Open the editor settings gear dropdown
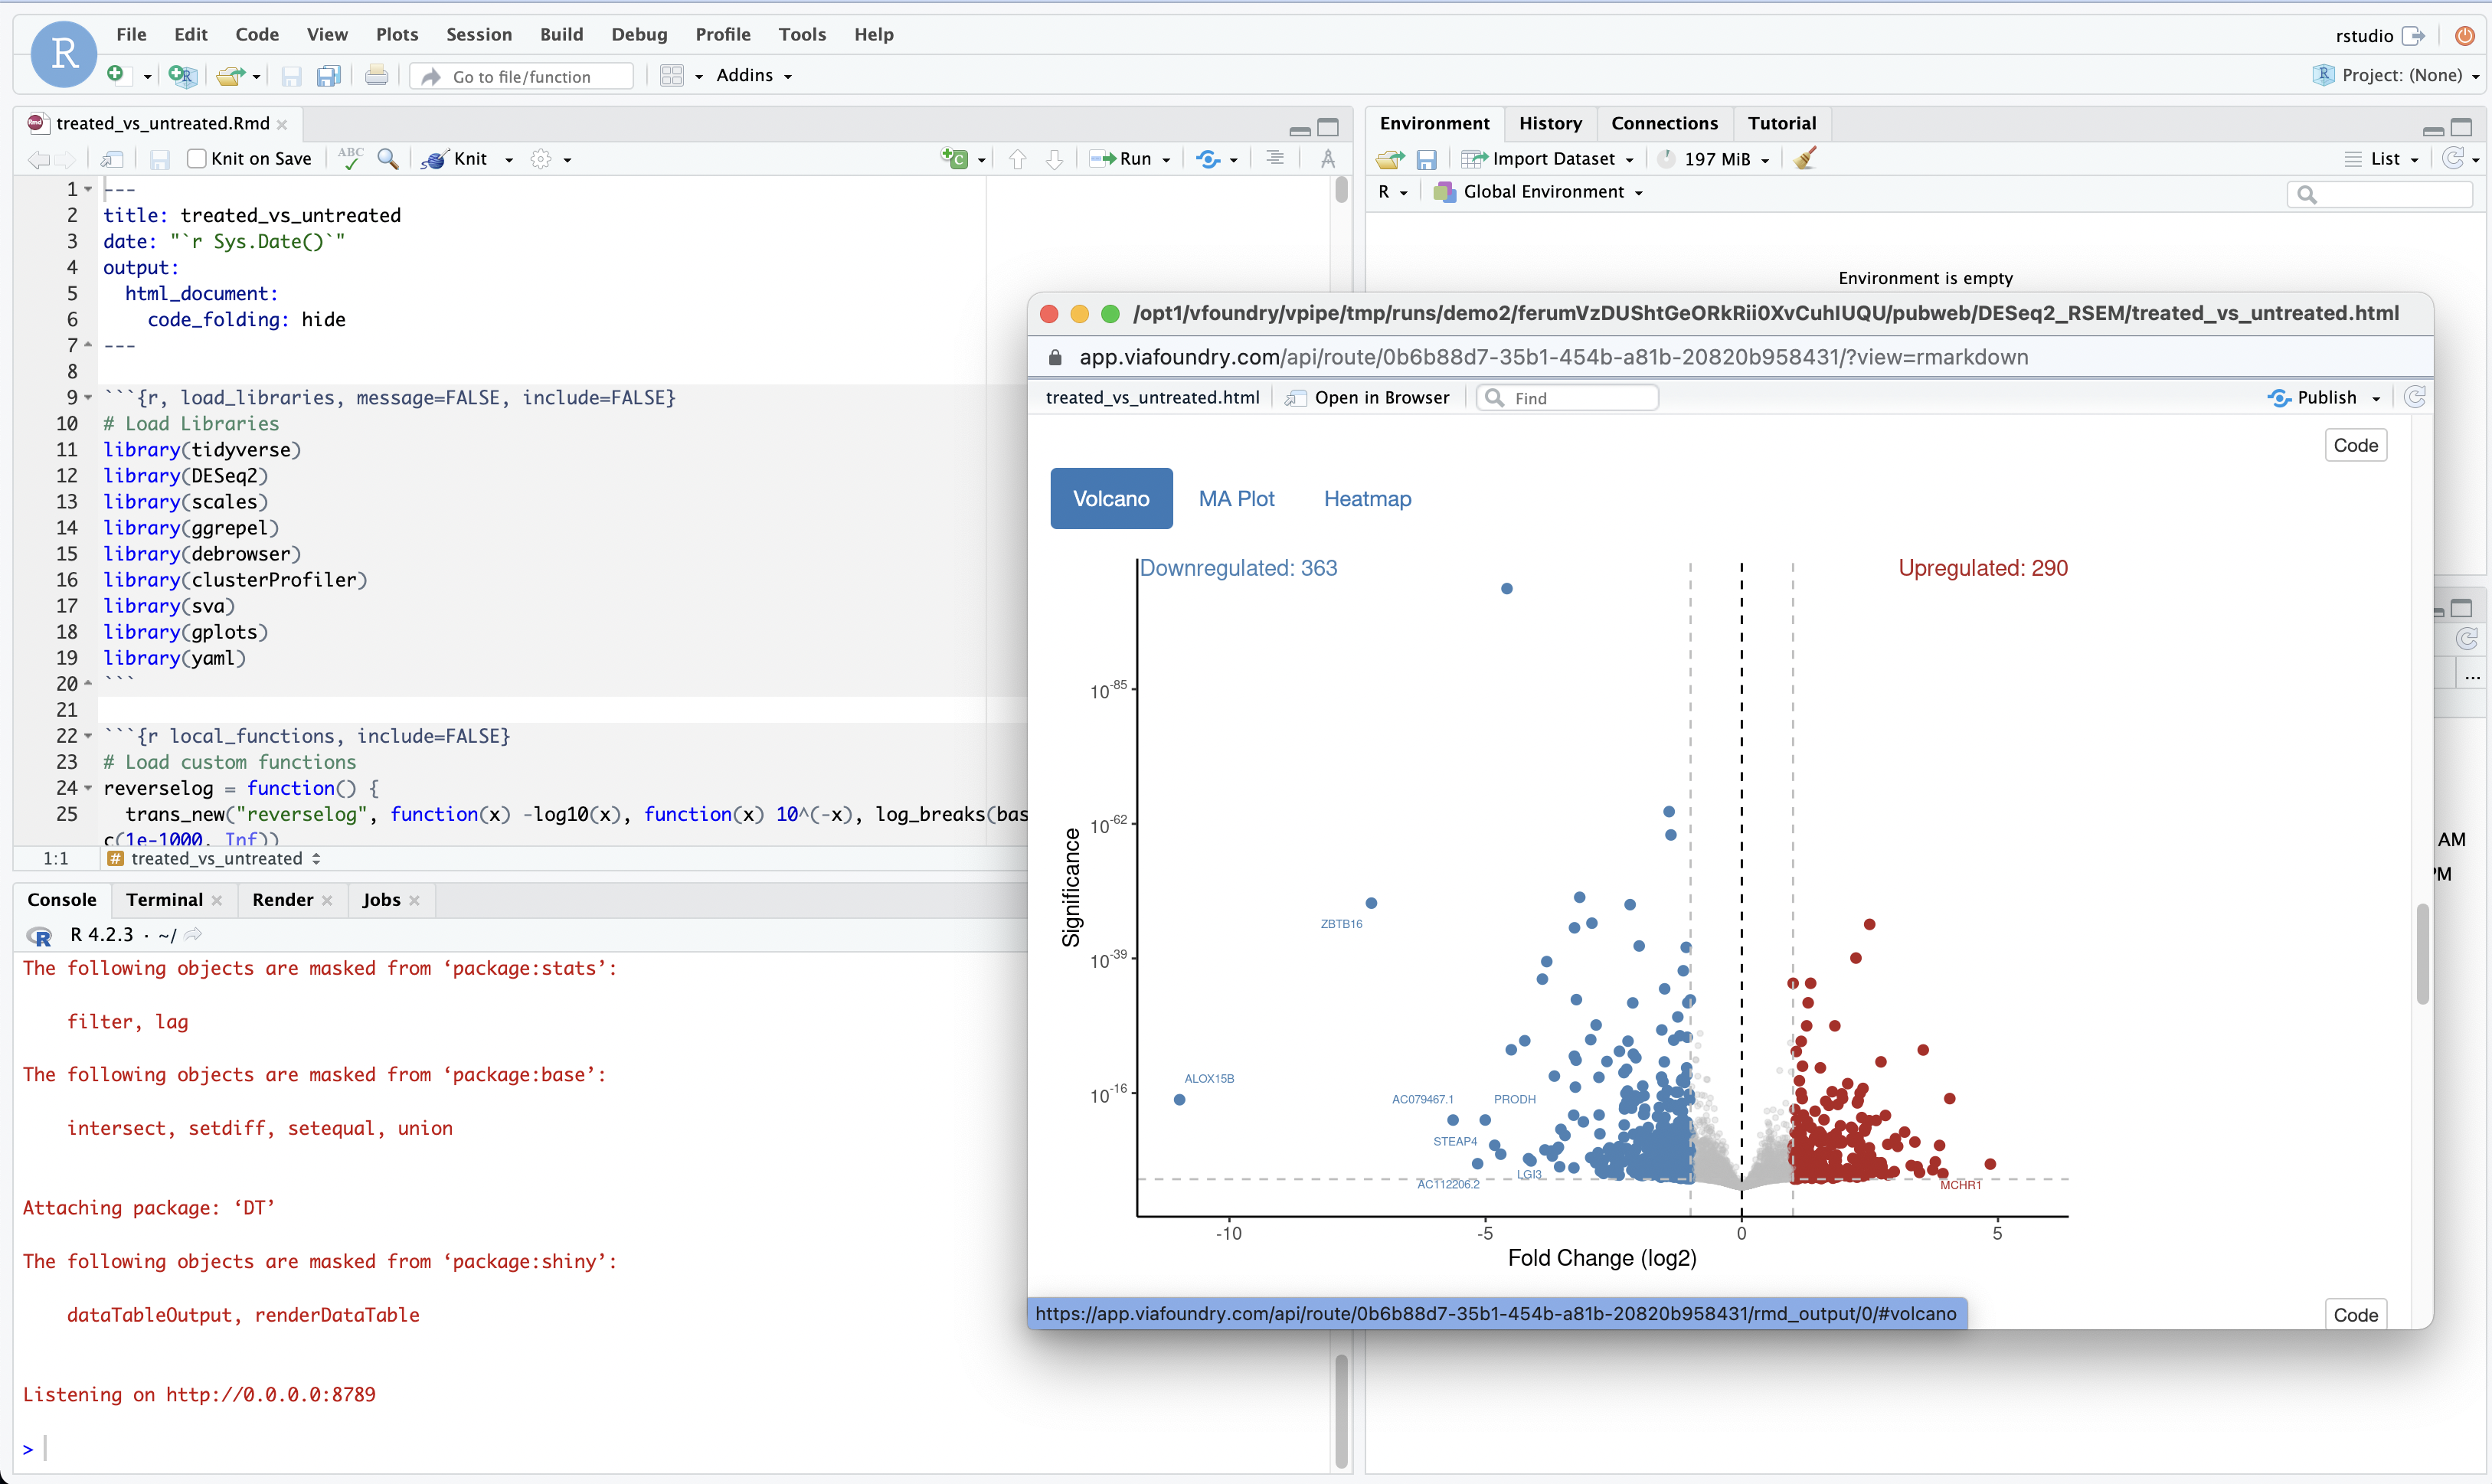The image size is (2492, 1484). coord(551,159)
